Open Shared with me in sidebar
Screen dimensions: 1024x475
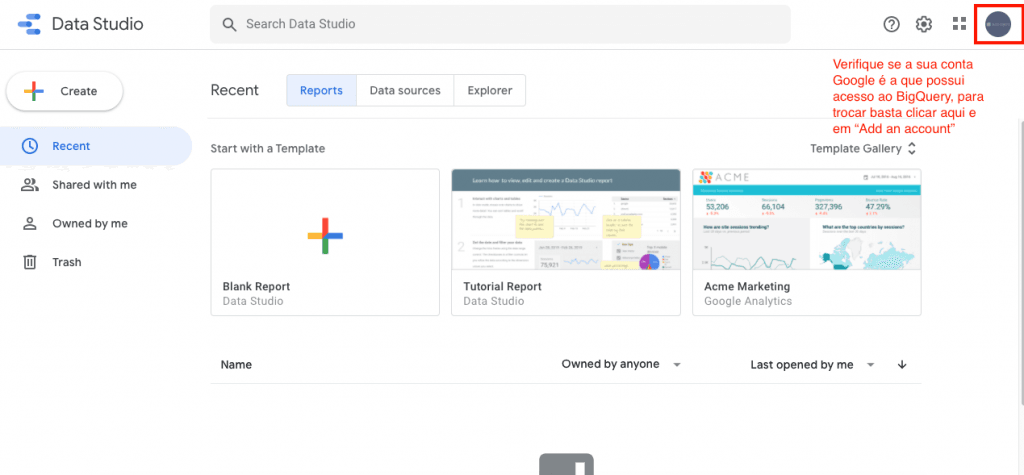[94, 185]
